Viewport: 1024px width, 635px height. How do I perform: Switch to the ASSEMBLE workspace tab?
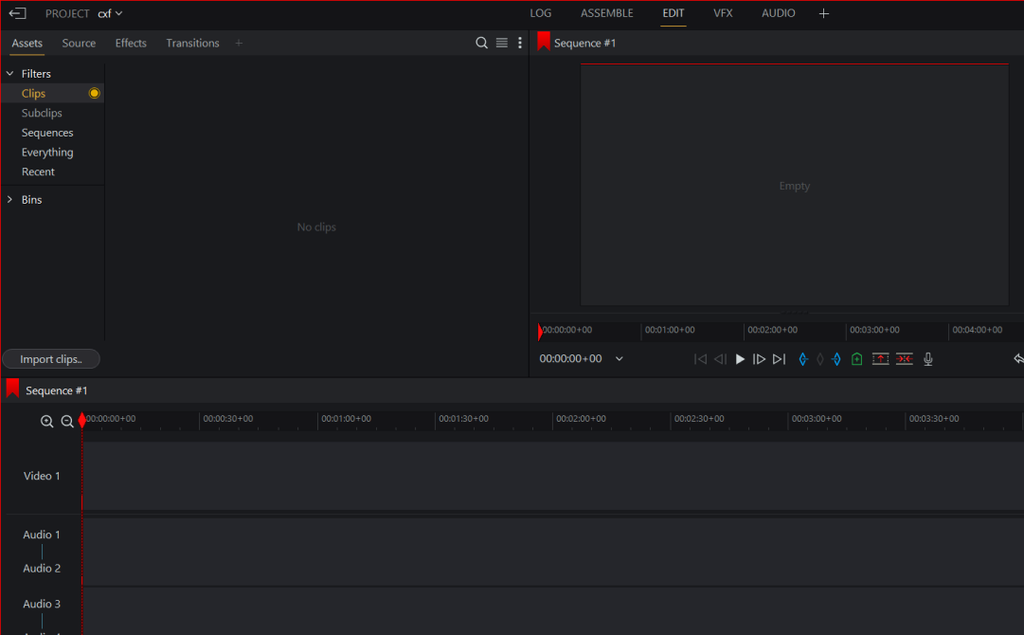(x=607, y=13)
